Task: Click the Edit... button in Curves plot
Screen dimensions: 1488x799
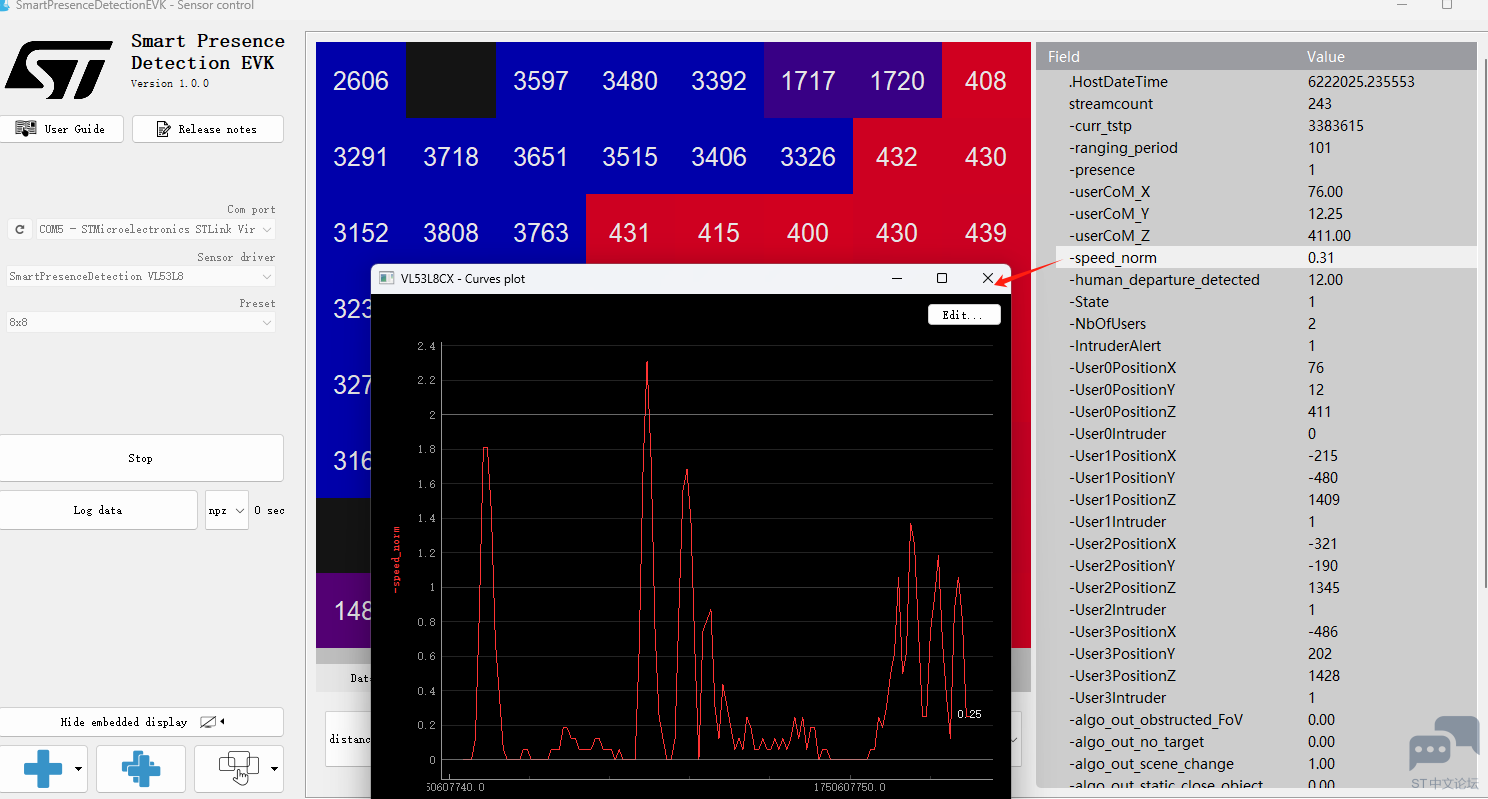Action: 964,314
